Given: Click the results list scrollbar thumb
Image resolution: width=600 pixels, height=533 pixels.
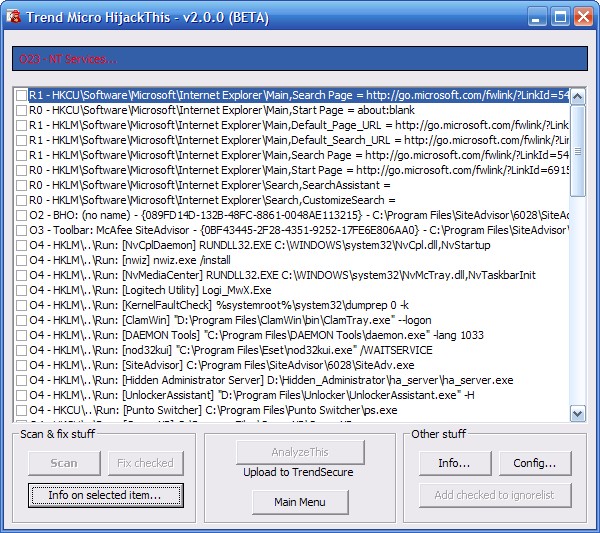Looking at the screenshot, I should [x=577, y=151].
